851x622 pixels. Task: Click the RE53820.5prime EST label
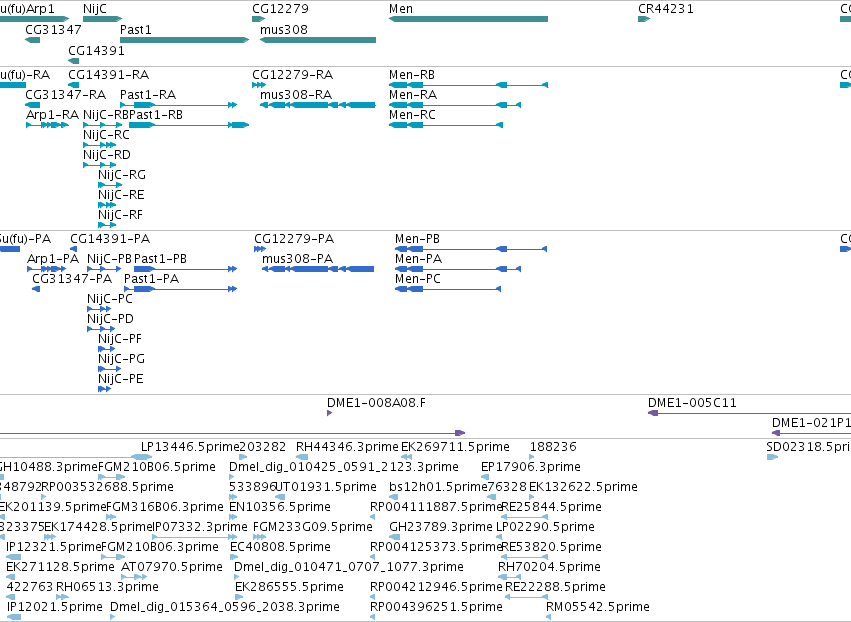pos(551,547)
